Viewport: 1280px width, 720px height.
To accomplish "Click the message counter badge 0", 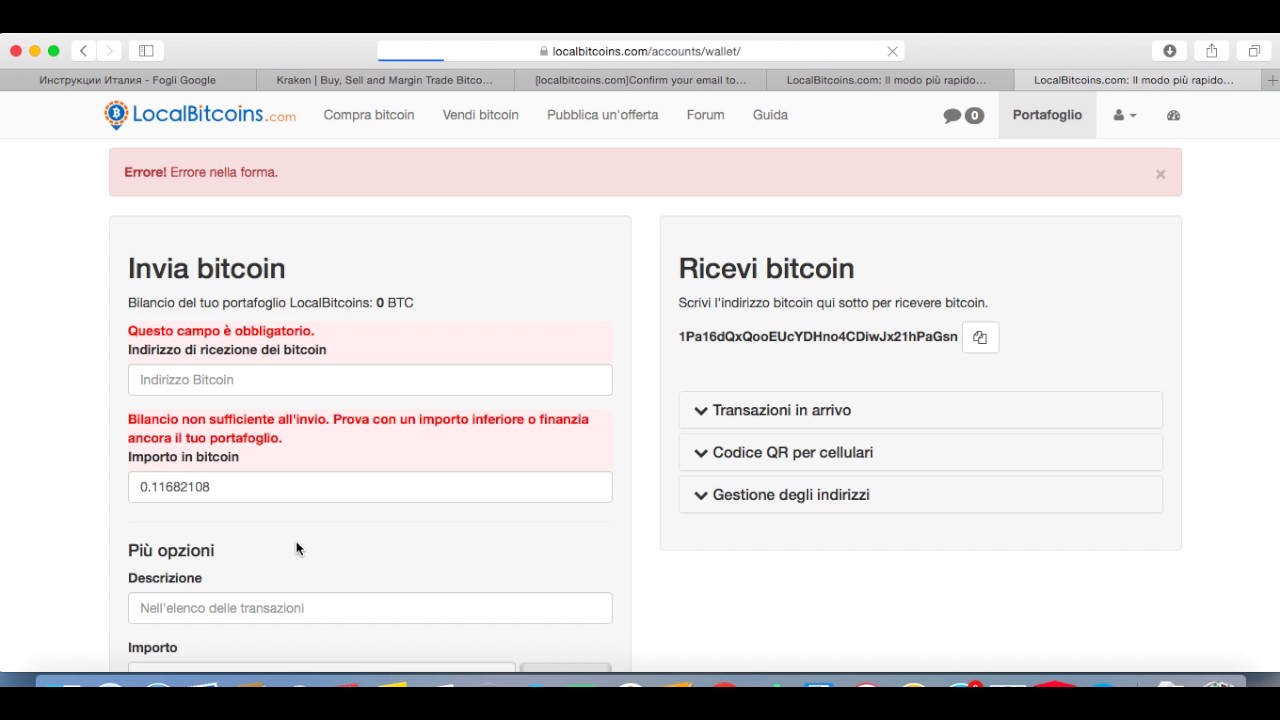I will (x=974, y=116).
